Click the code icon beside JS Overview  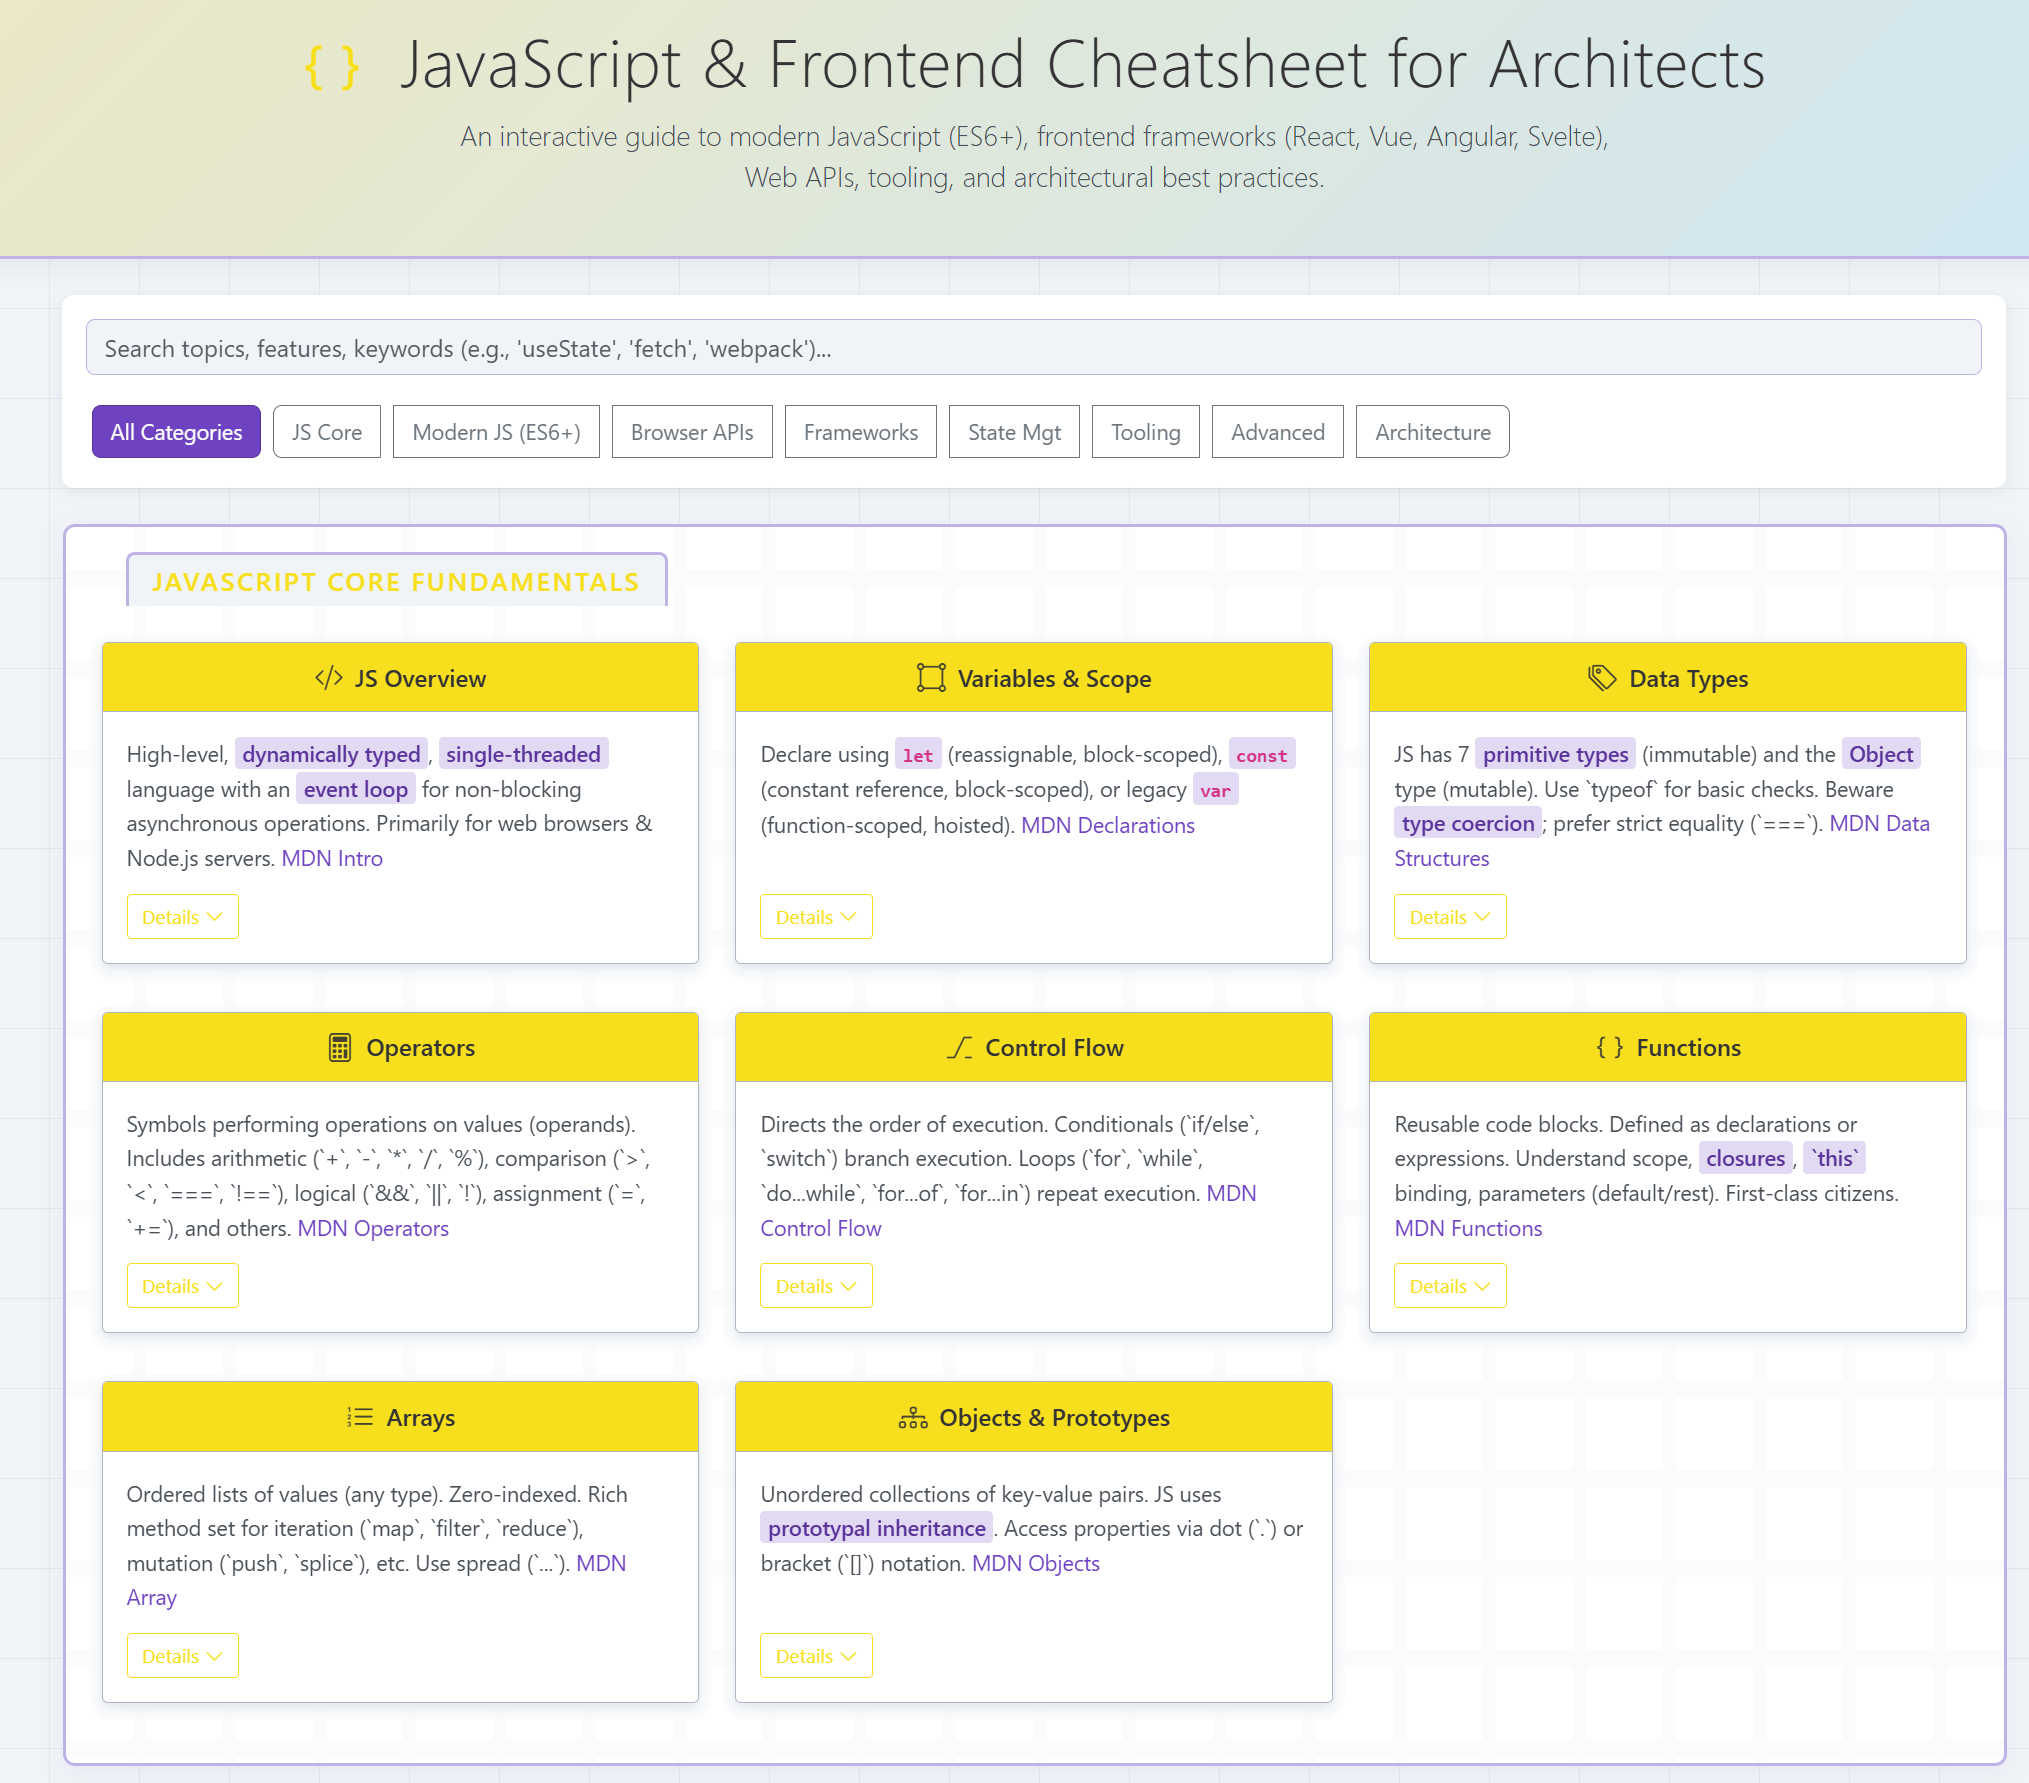[x=329, y=678]
